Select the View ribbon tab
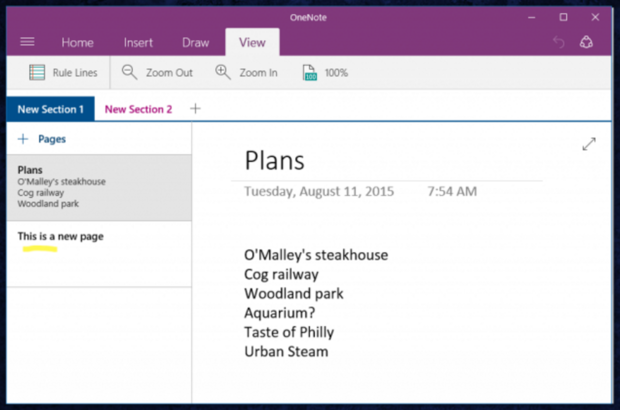Image resolution: width=620 pixels, height=410 pixels. 252,42
